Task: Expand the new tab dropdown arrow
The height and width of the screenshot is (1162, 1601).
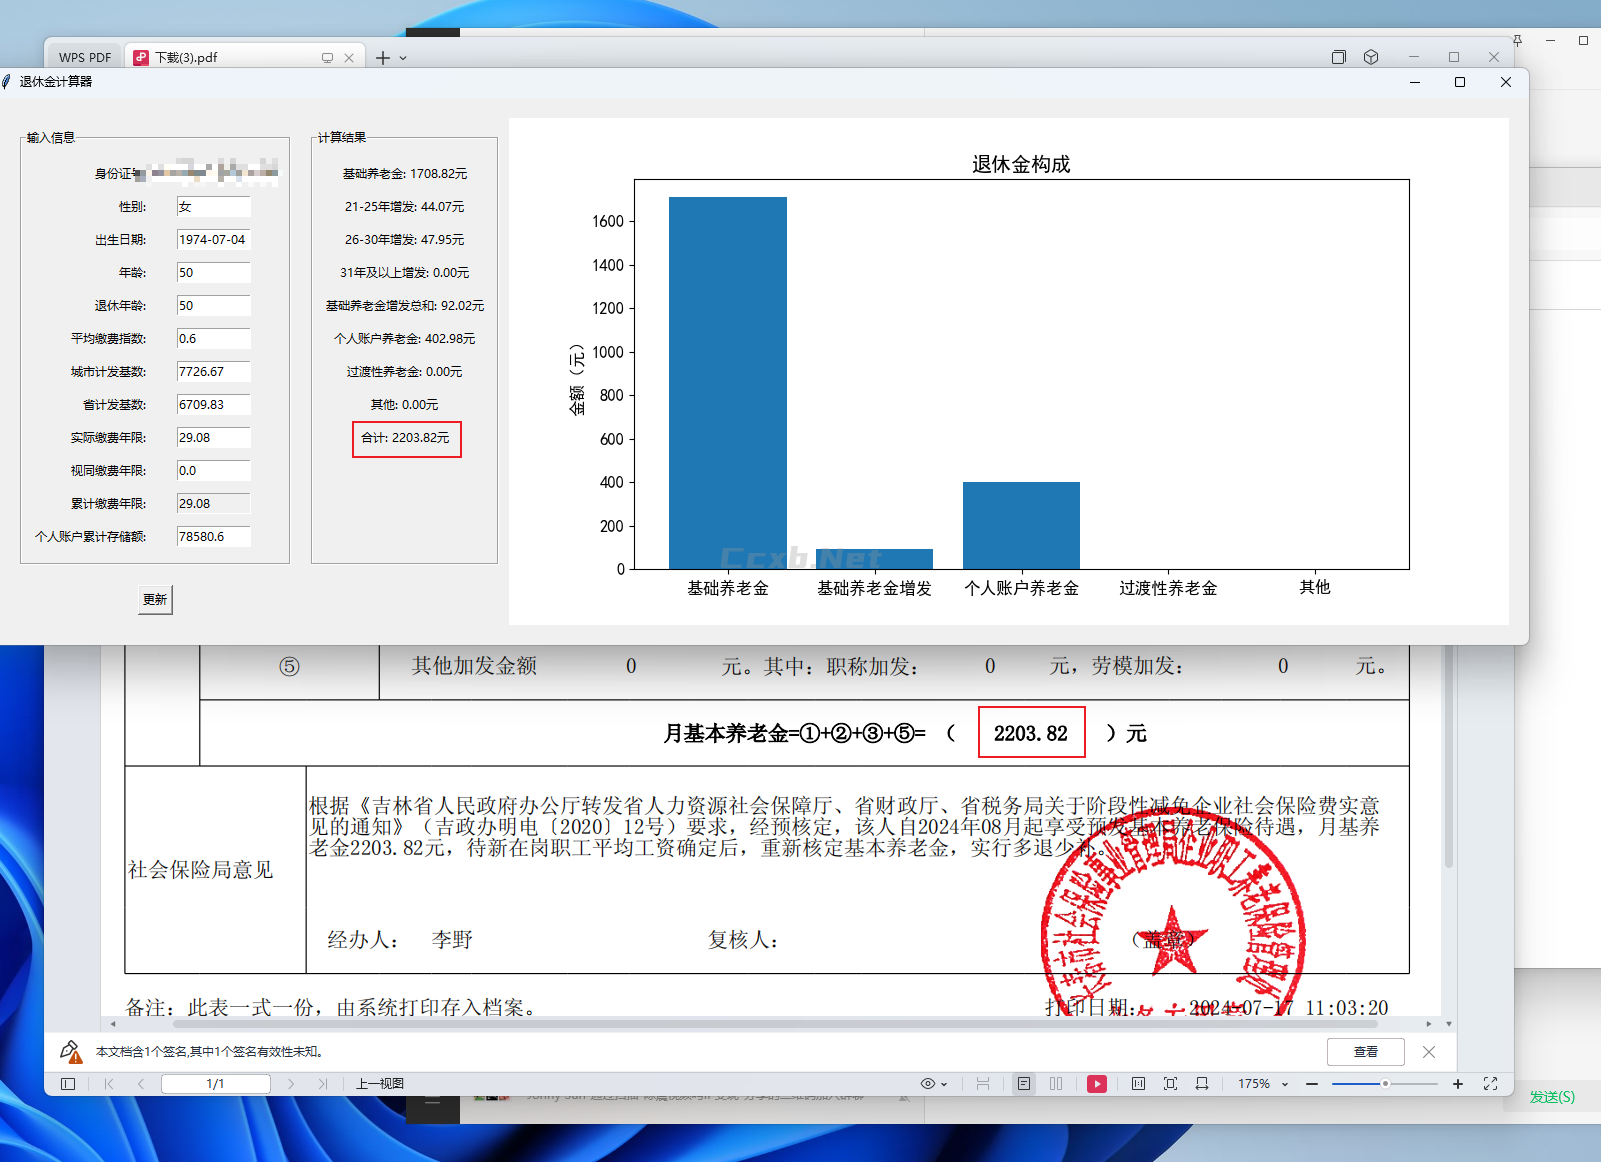Action: tap(403, 58)
